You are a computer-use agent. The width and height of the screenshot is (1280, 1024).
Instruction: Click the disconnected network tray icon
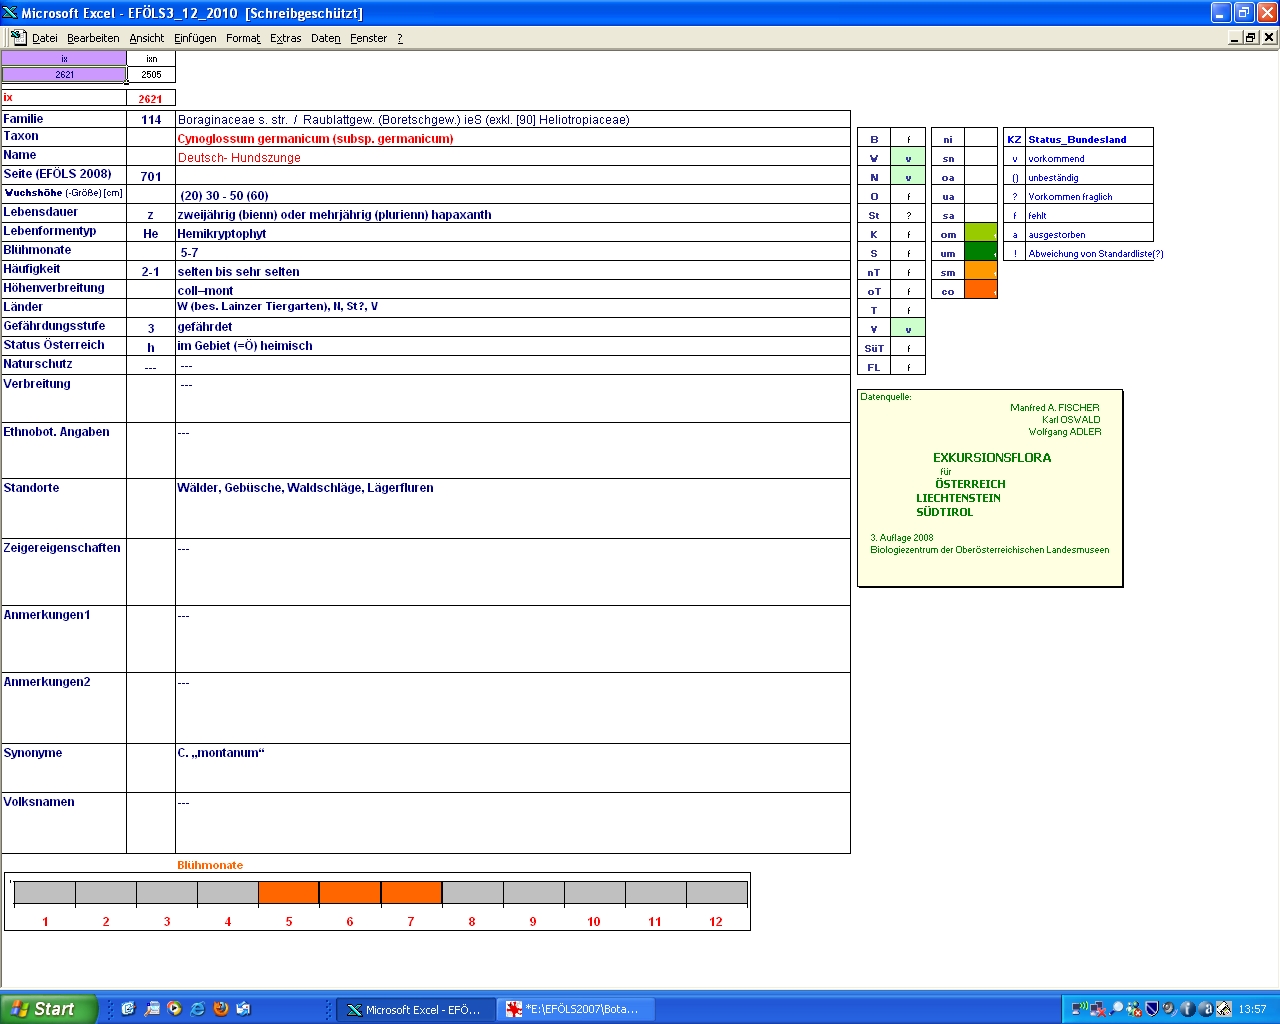point(1098,1009)
